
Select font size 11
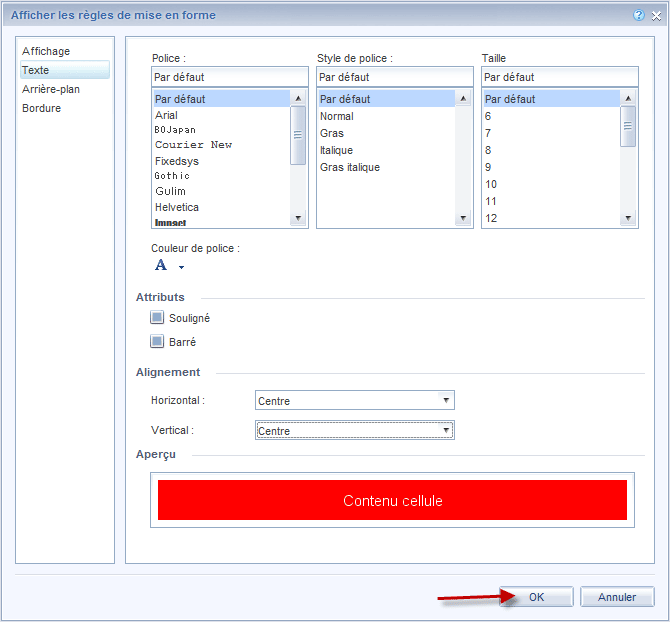click(x=551, y=201)
